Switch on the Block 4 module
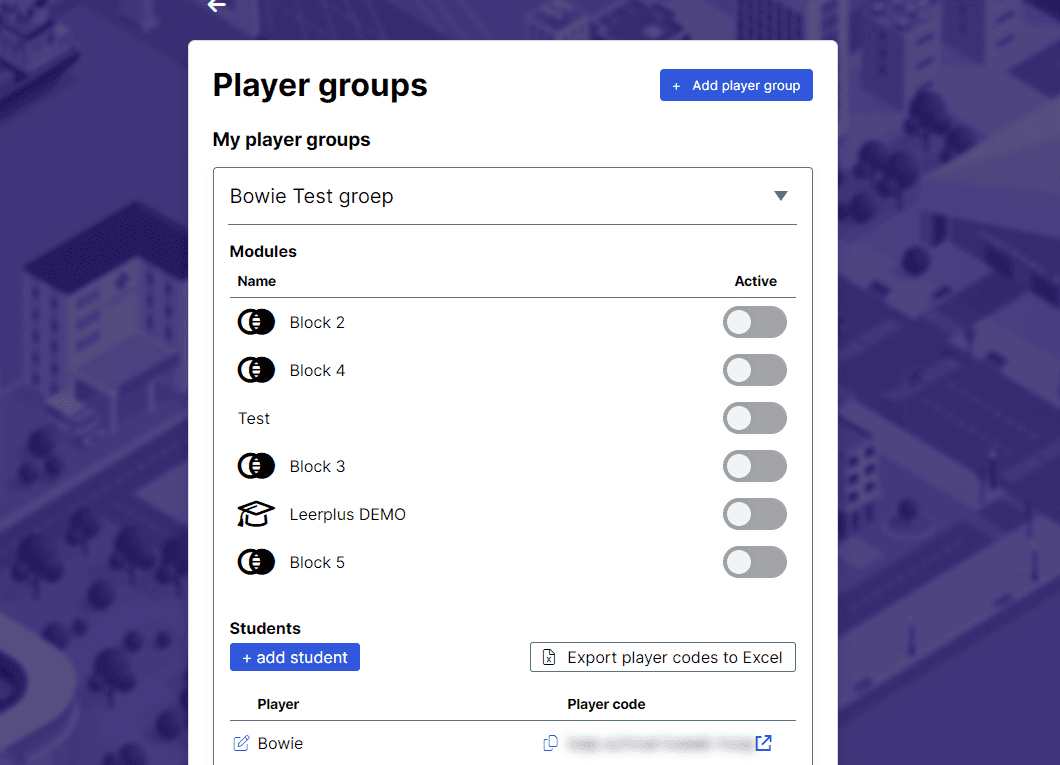This screenshot has width=1060, height=765. [755, 370]
